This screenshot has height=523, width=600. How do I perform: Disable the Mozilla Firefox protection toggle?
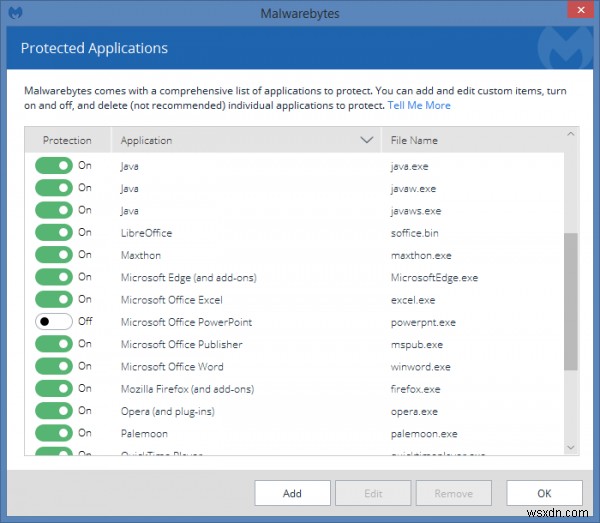coord(54,389)
